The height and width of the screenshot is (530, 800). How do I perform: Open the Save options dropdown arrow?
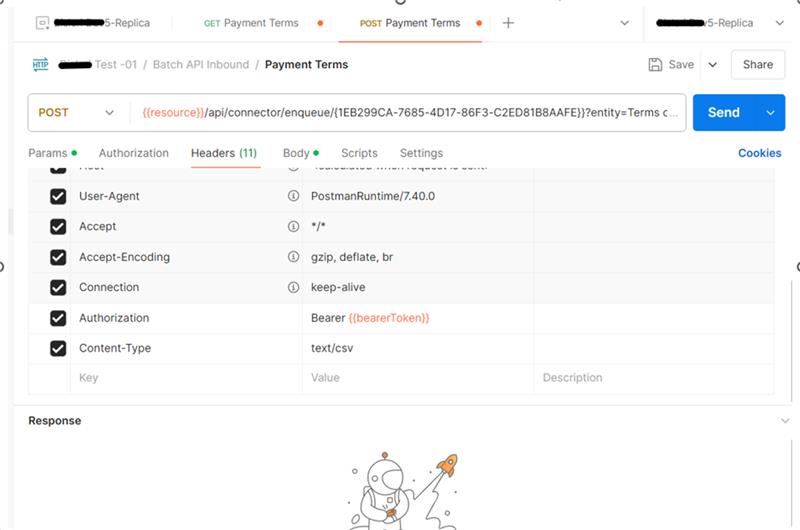click(x=713, y=65)
